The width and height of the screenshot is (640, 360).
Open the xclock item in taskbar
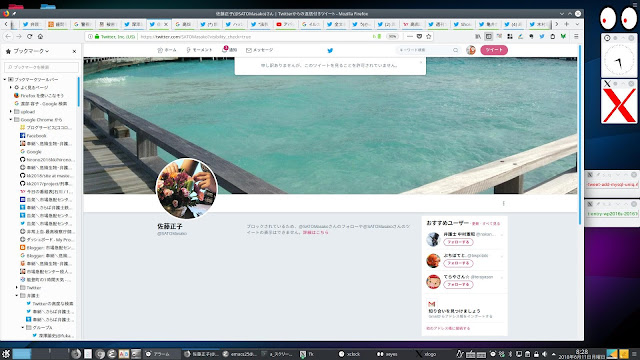tap(350, 354)
